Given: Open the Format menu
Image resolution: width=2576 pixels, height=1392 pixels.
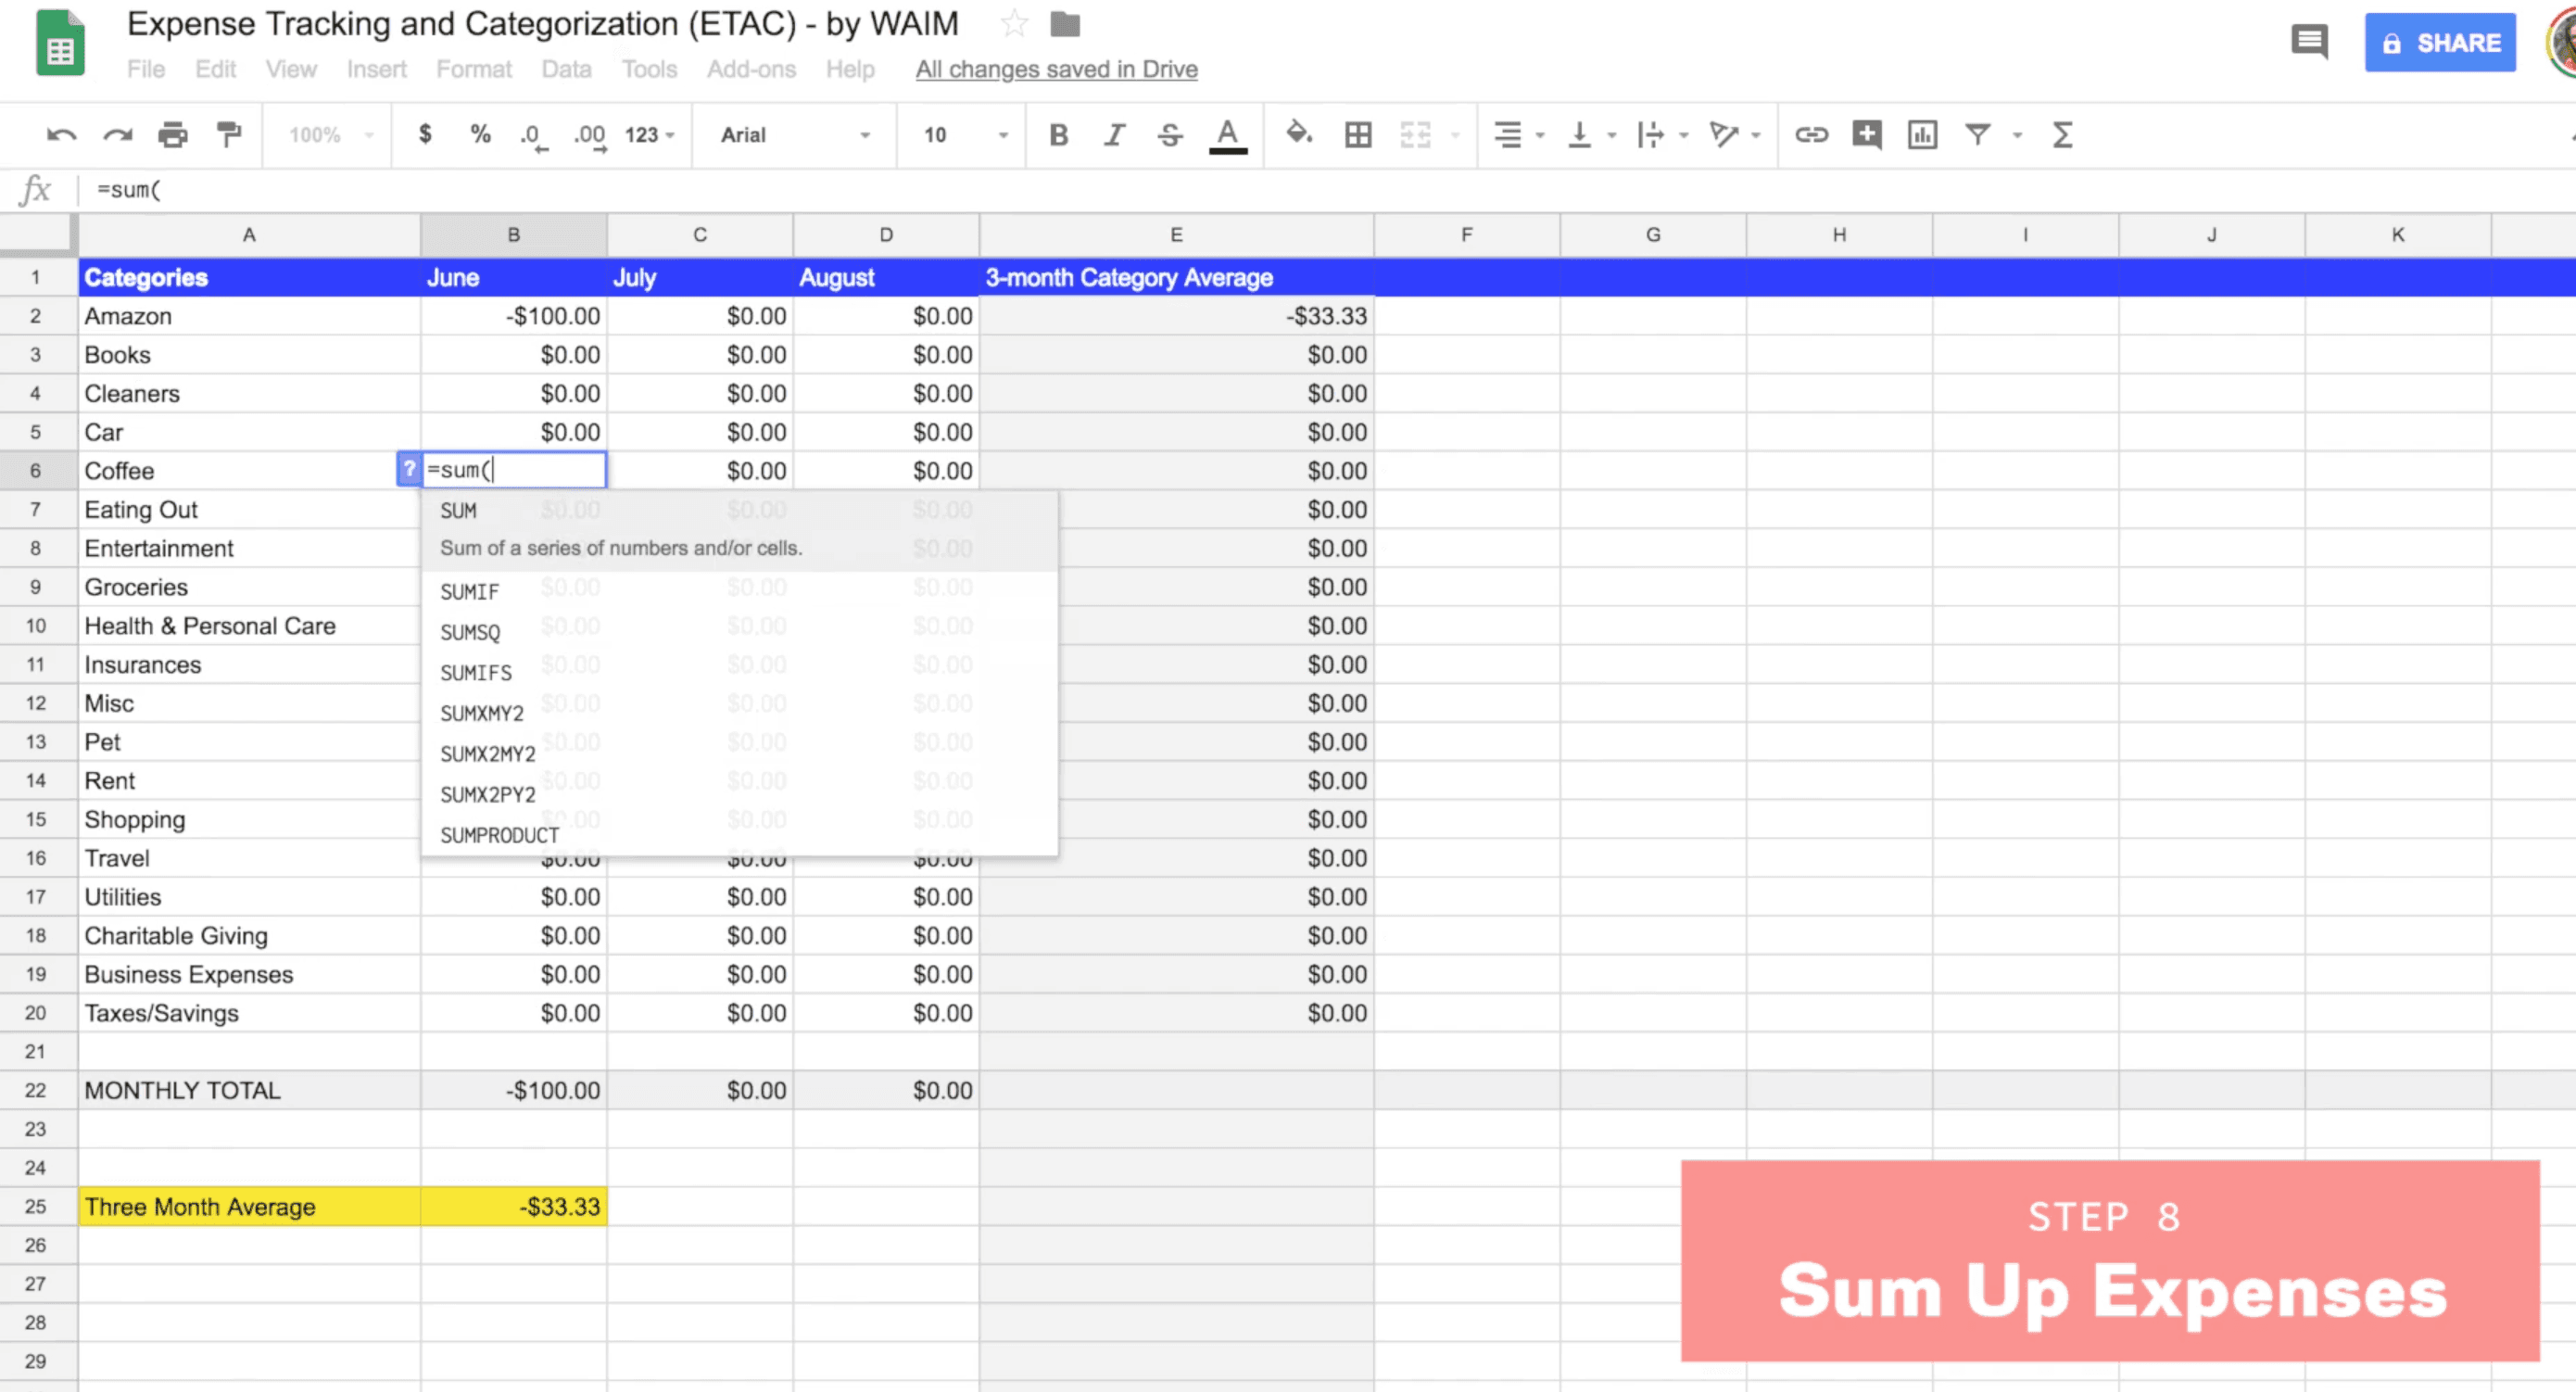Looking at the screenshot, I should [473, 69].
